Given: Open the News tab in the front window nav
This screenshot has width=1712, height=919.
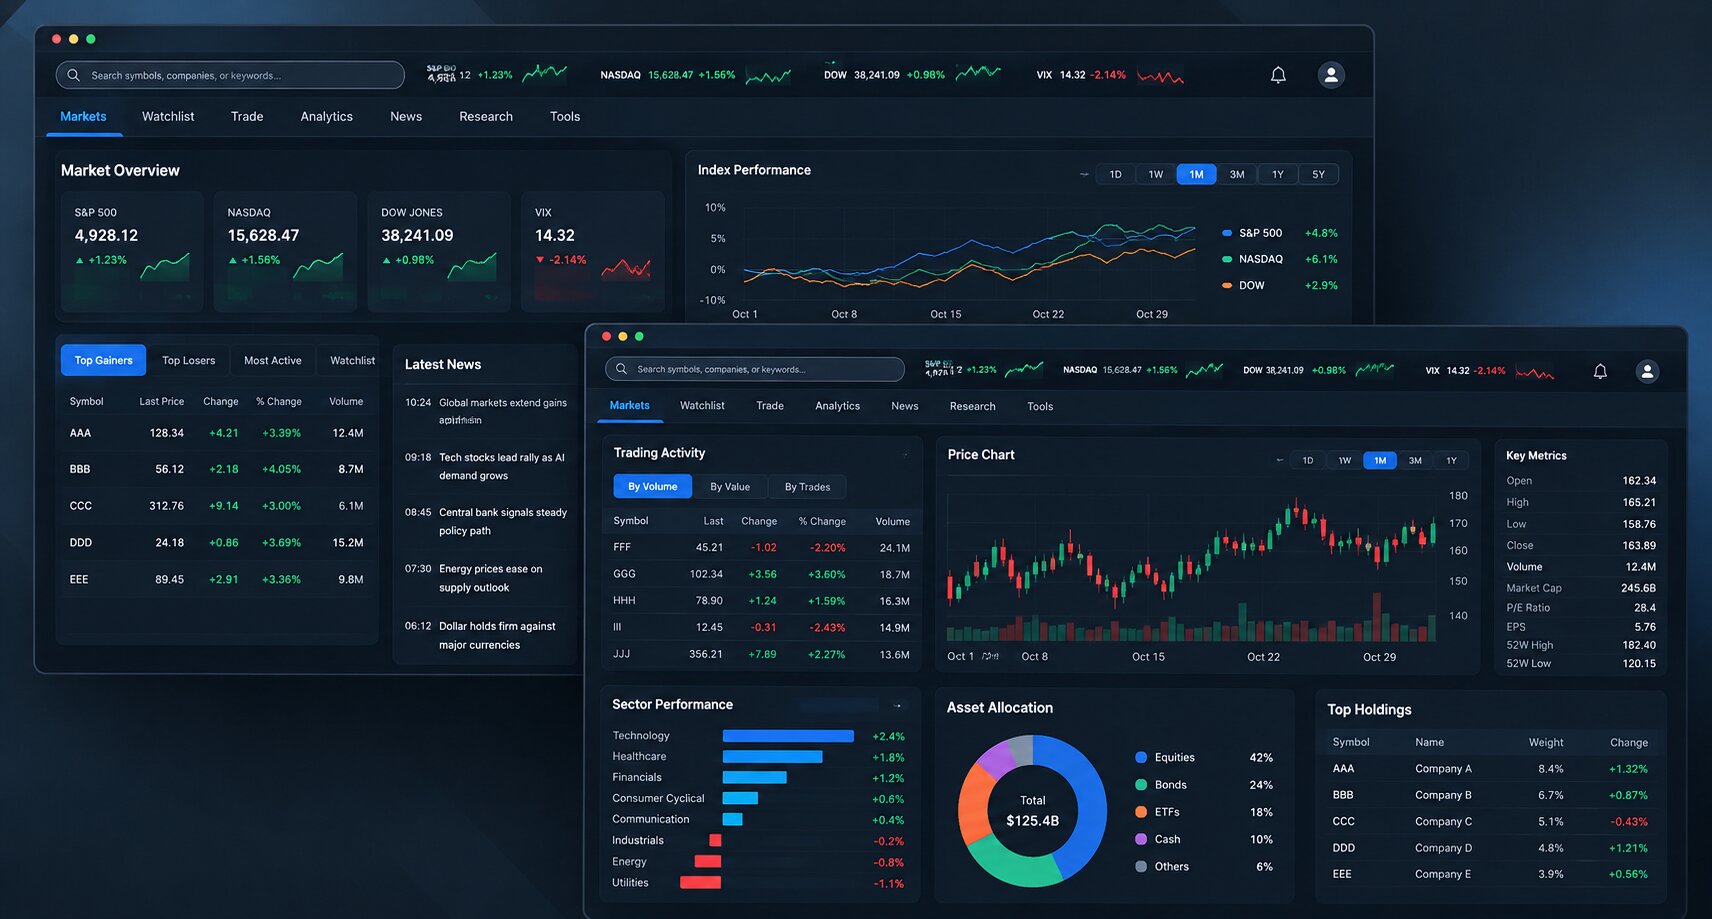Looking at the screenshot, I should point(905,406).
